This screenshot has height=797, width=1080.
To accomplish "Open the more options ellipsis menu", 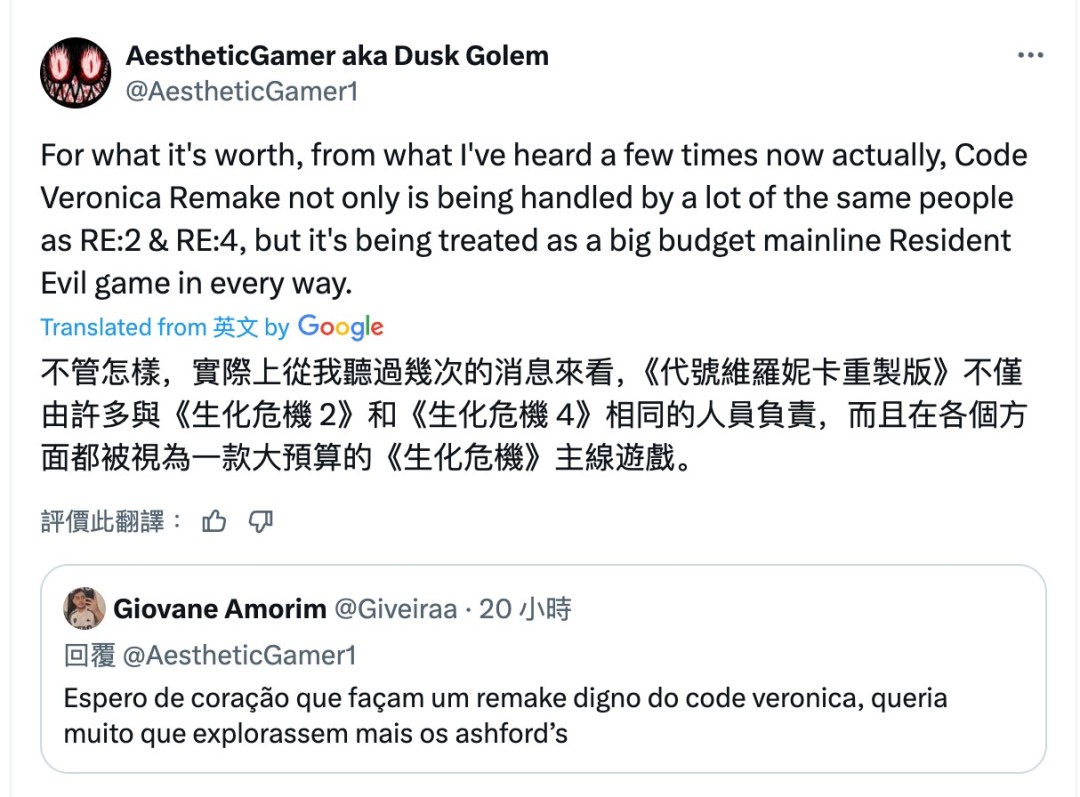I will [x=1031, y=56].
